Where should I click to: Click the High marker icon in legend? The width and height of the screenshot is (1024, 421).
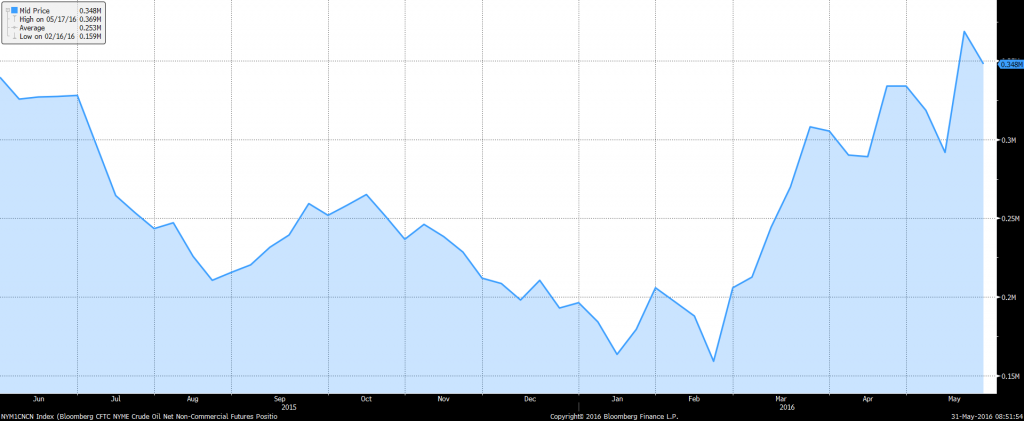14,18
